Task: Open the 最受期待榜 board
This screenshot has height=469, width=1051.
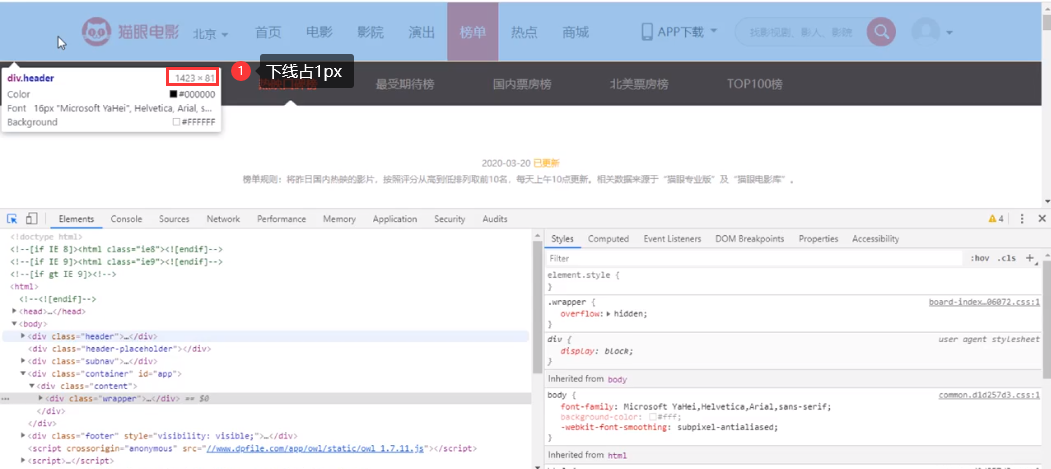Action: click(x=405, y=84)
